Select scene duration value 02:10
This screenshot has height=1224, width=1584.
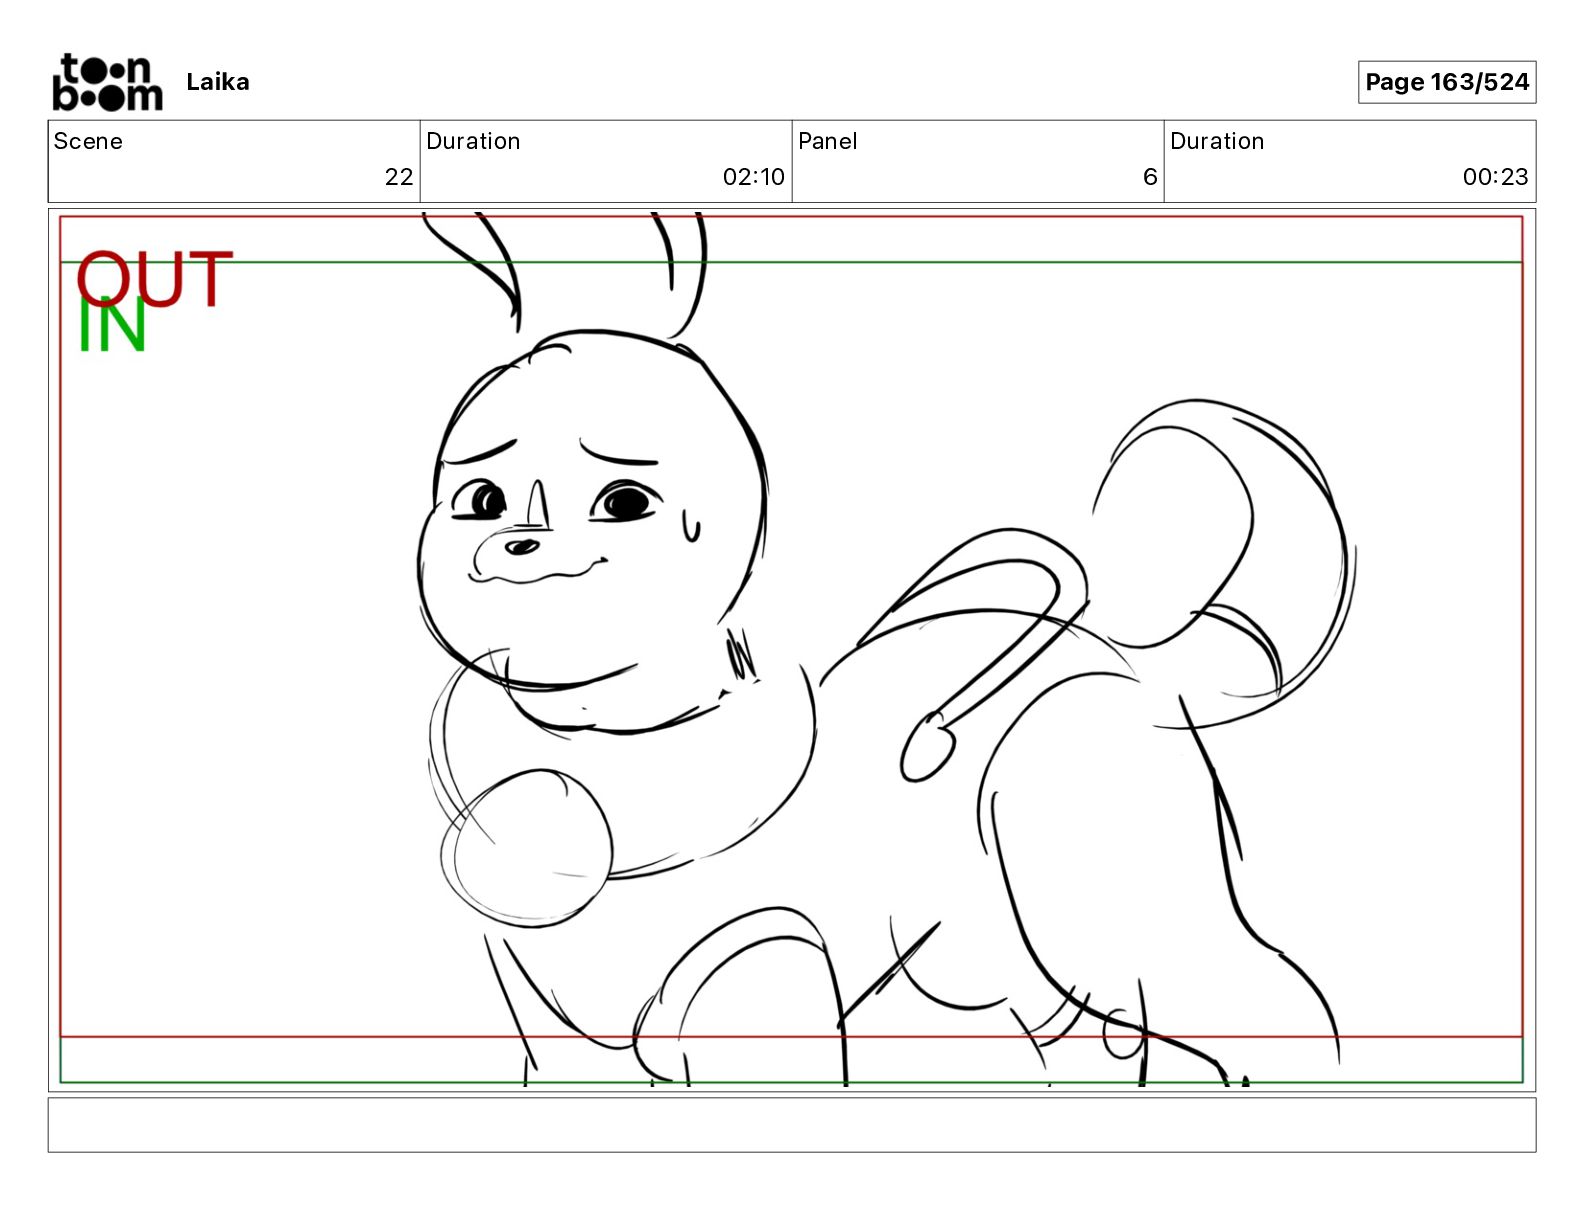tap(754, 177)
